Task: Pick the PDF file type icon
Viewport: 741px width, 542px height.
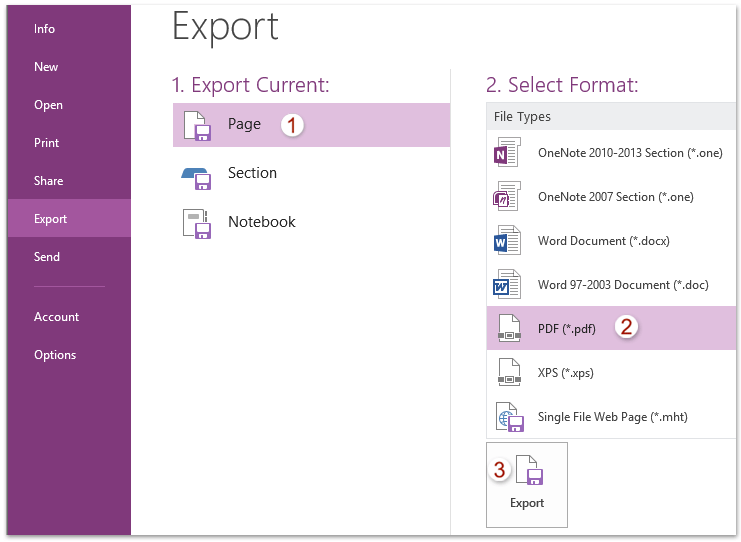Action: point(509,328)
